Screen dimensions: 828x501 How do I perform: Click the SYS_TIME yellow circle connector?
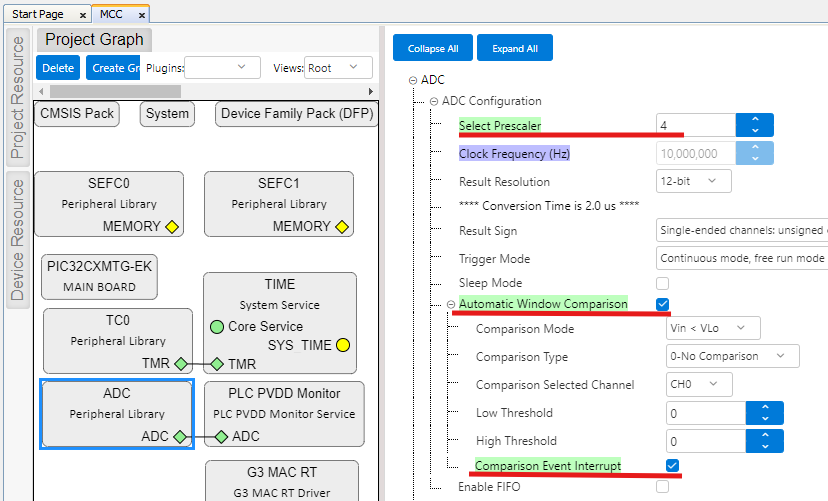coord(343,345)
